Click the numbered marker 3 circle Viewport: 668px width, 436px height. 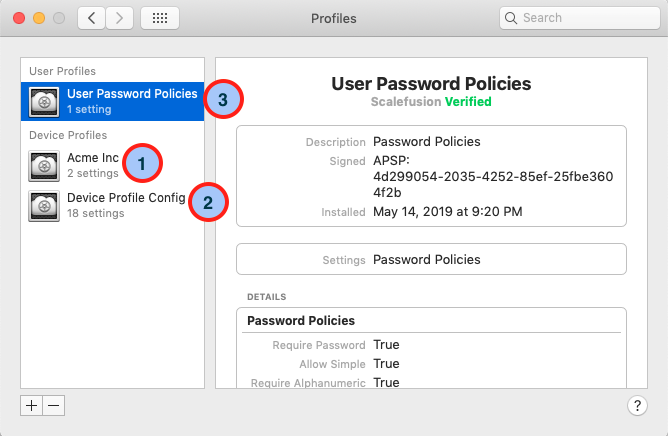tap(223, 99)
